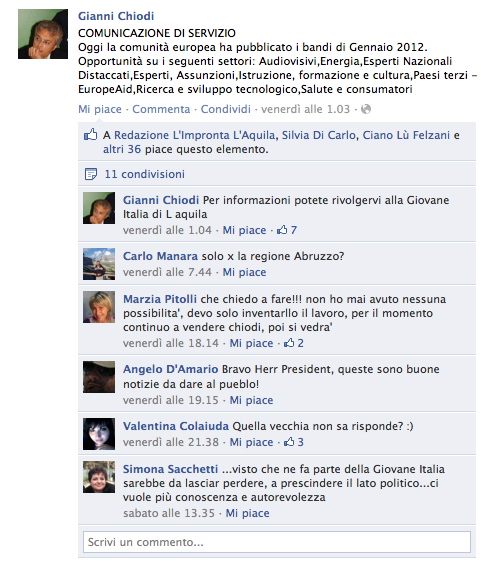Click the Commenta link under the post
The image size is (481, 567).
pos(161,109)
